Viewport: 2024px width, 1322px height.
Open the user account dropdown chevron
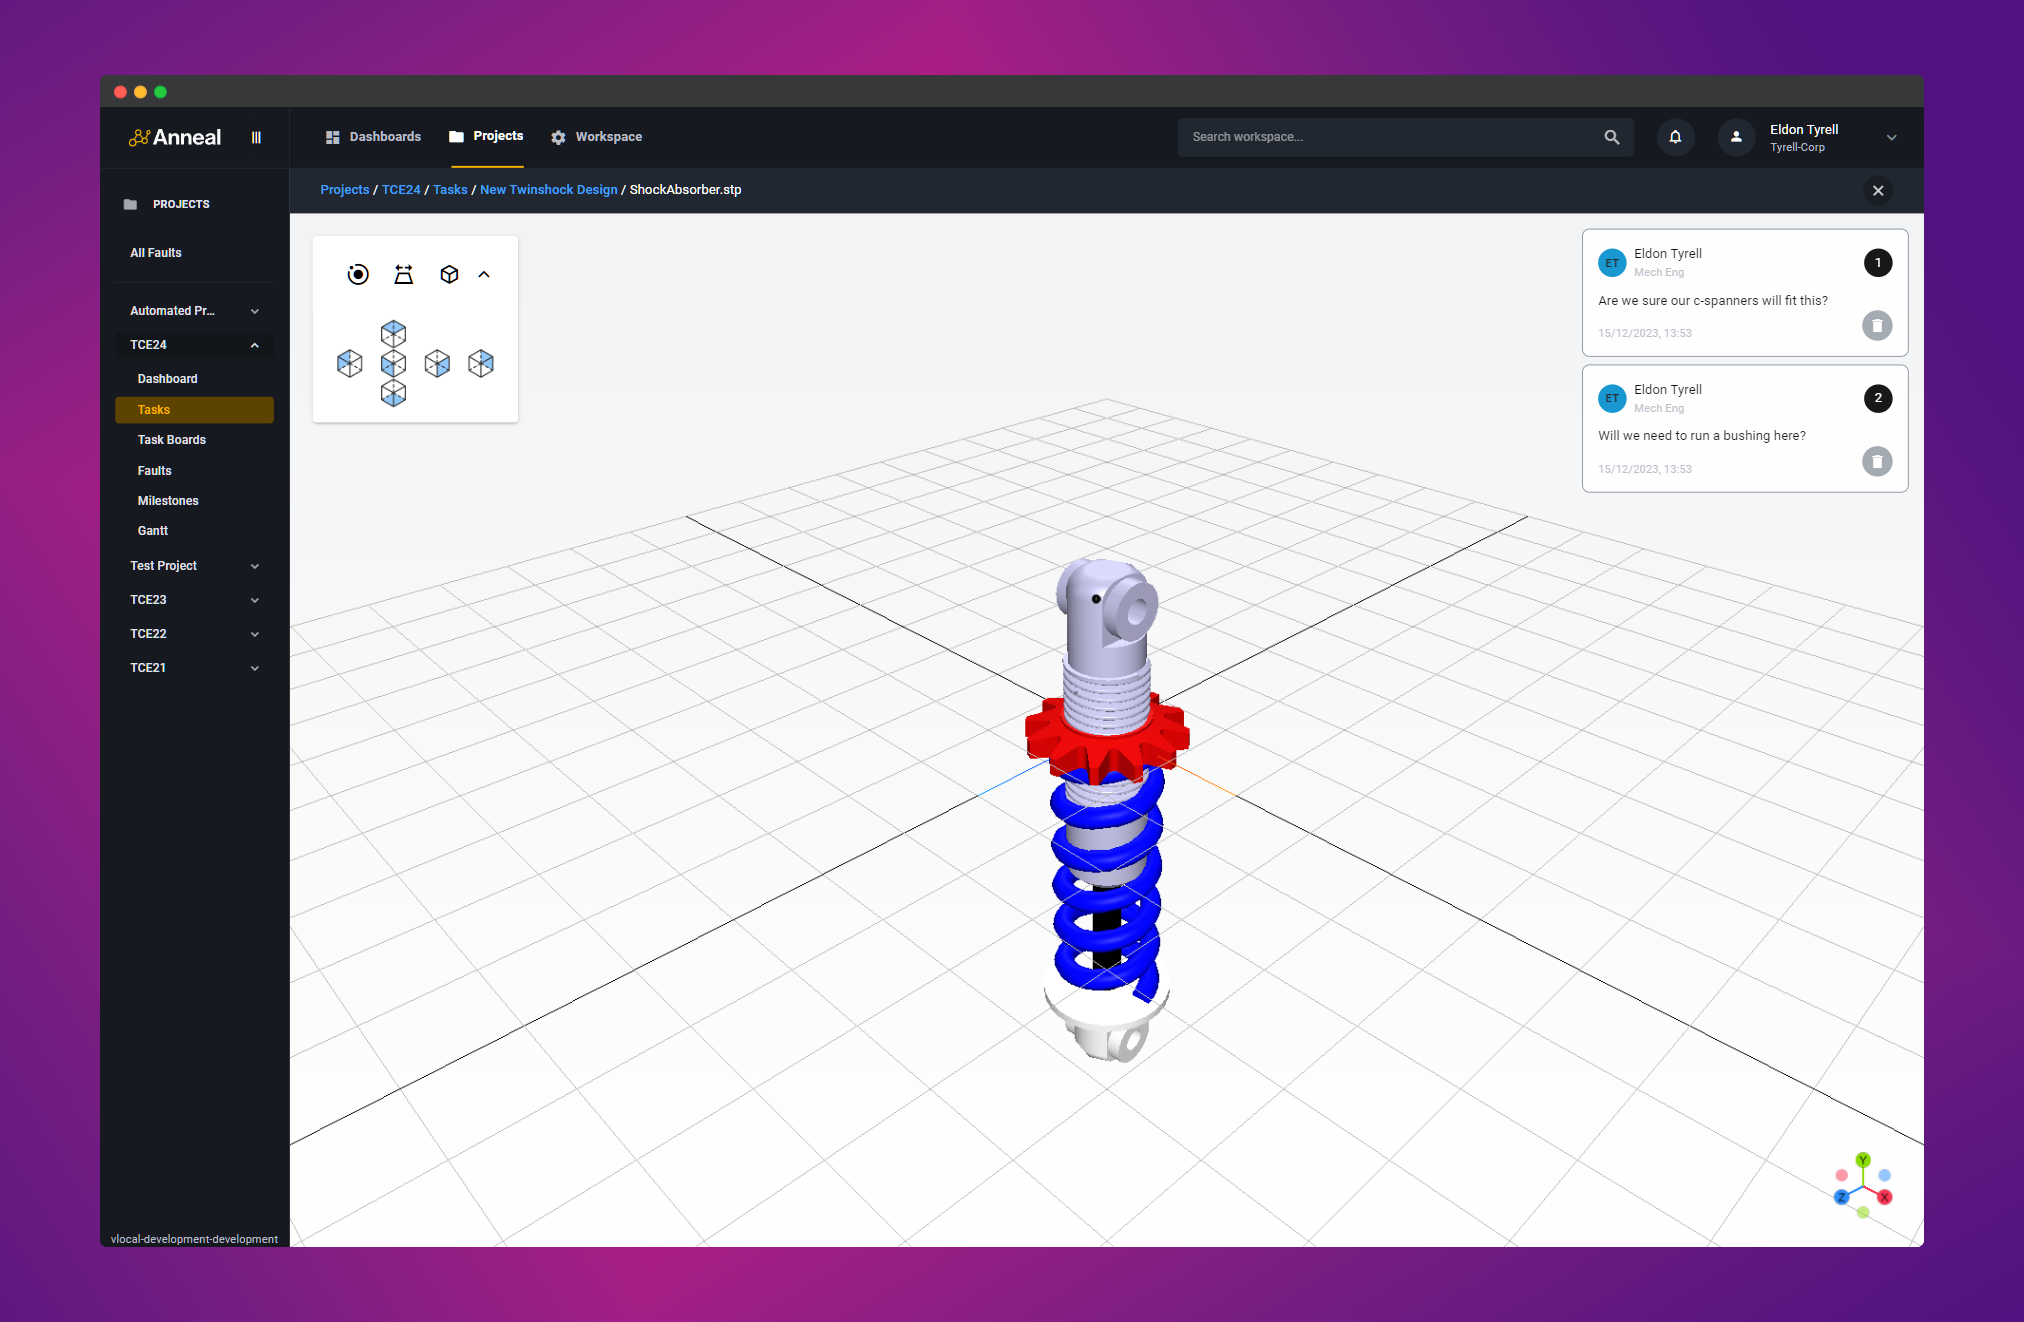click(1891, 138)
